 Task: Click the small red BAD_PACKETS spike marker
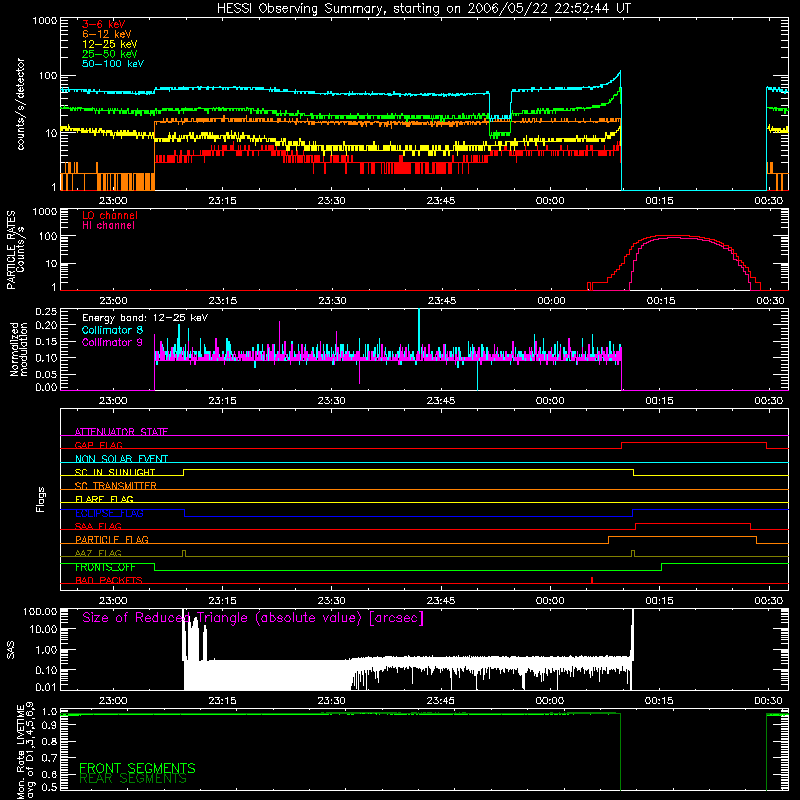click(592, 580)
